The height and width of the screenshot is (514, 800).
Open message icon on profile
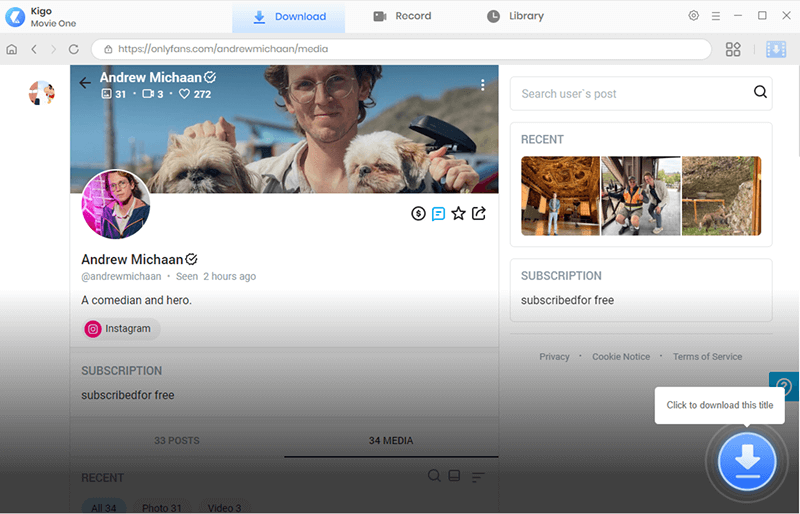click(x=438, y=213)
